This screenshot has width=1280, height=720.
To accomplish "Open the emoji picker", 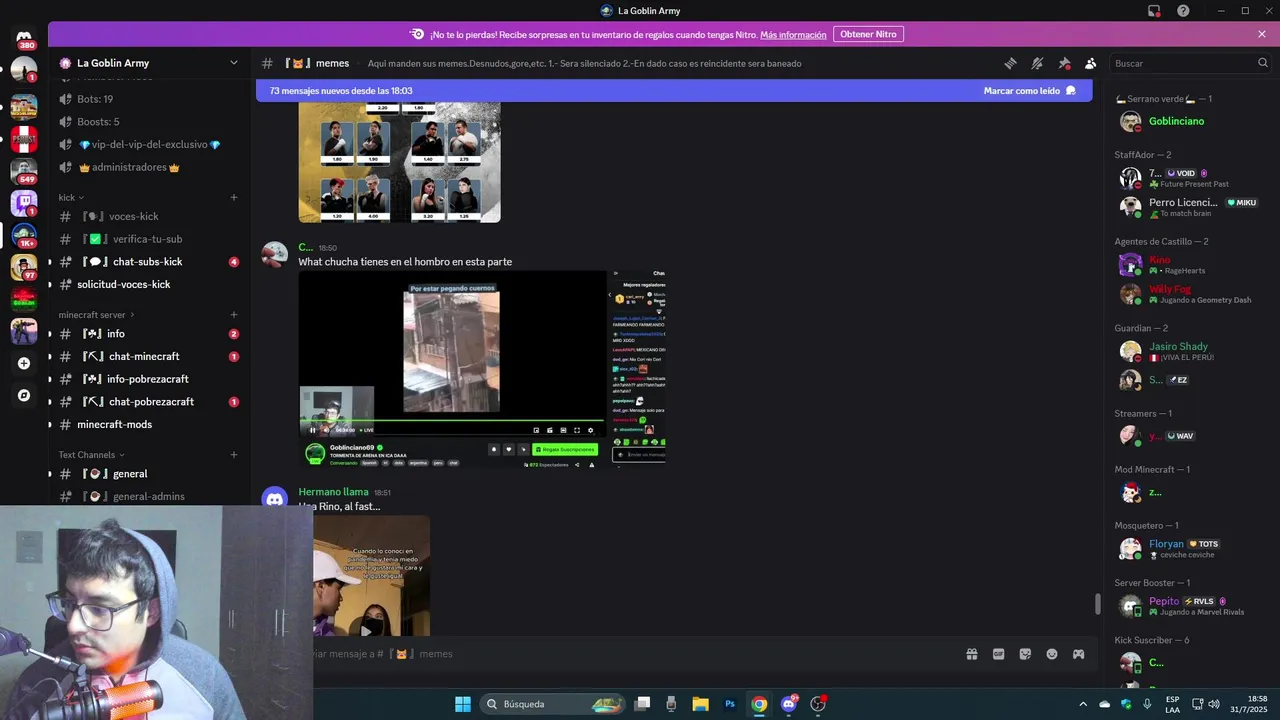I will point(1052,654).
